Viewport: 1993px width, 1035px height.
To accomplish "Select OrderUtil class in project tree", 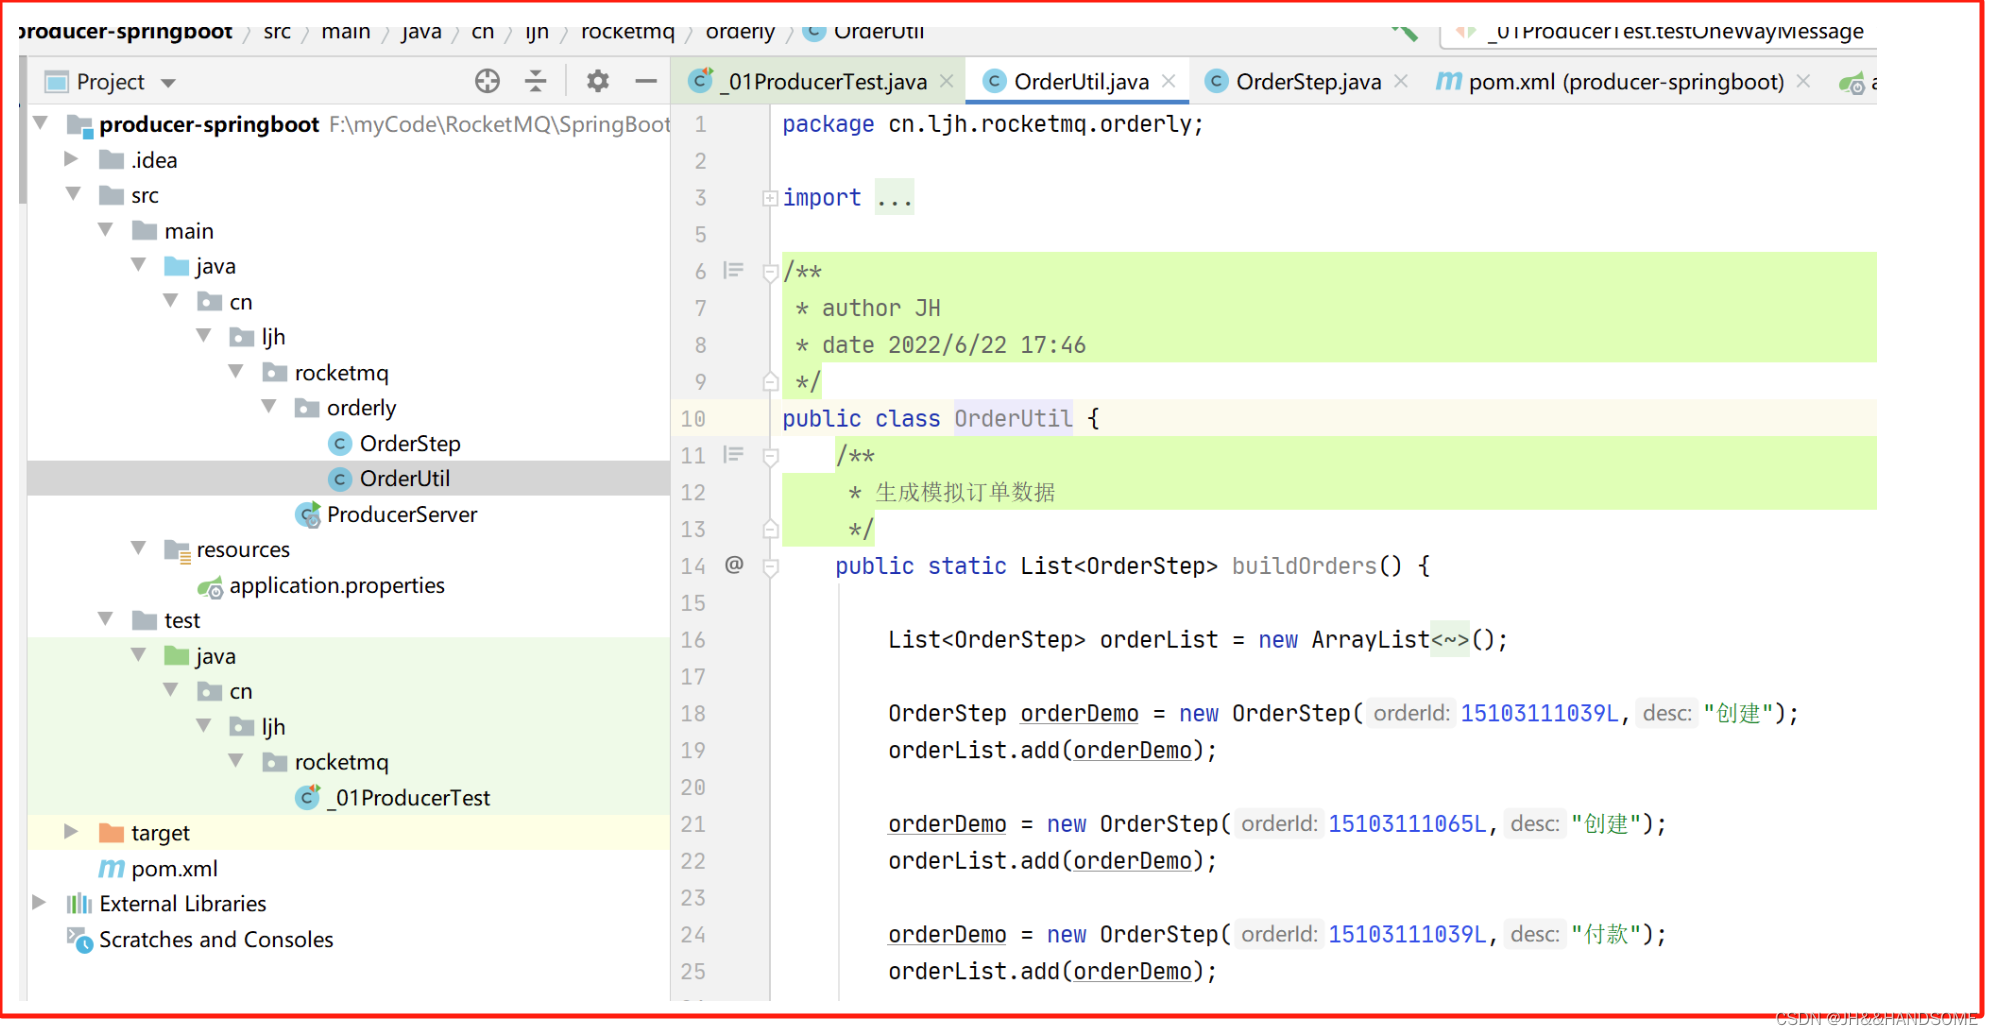I will pos(390,479).
